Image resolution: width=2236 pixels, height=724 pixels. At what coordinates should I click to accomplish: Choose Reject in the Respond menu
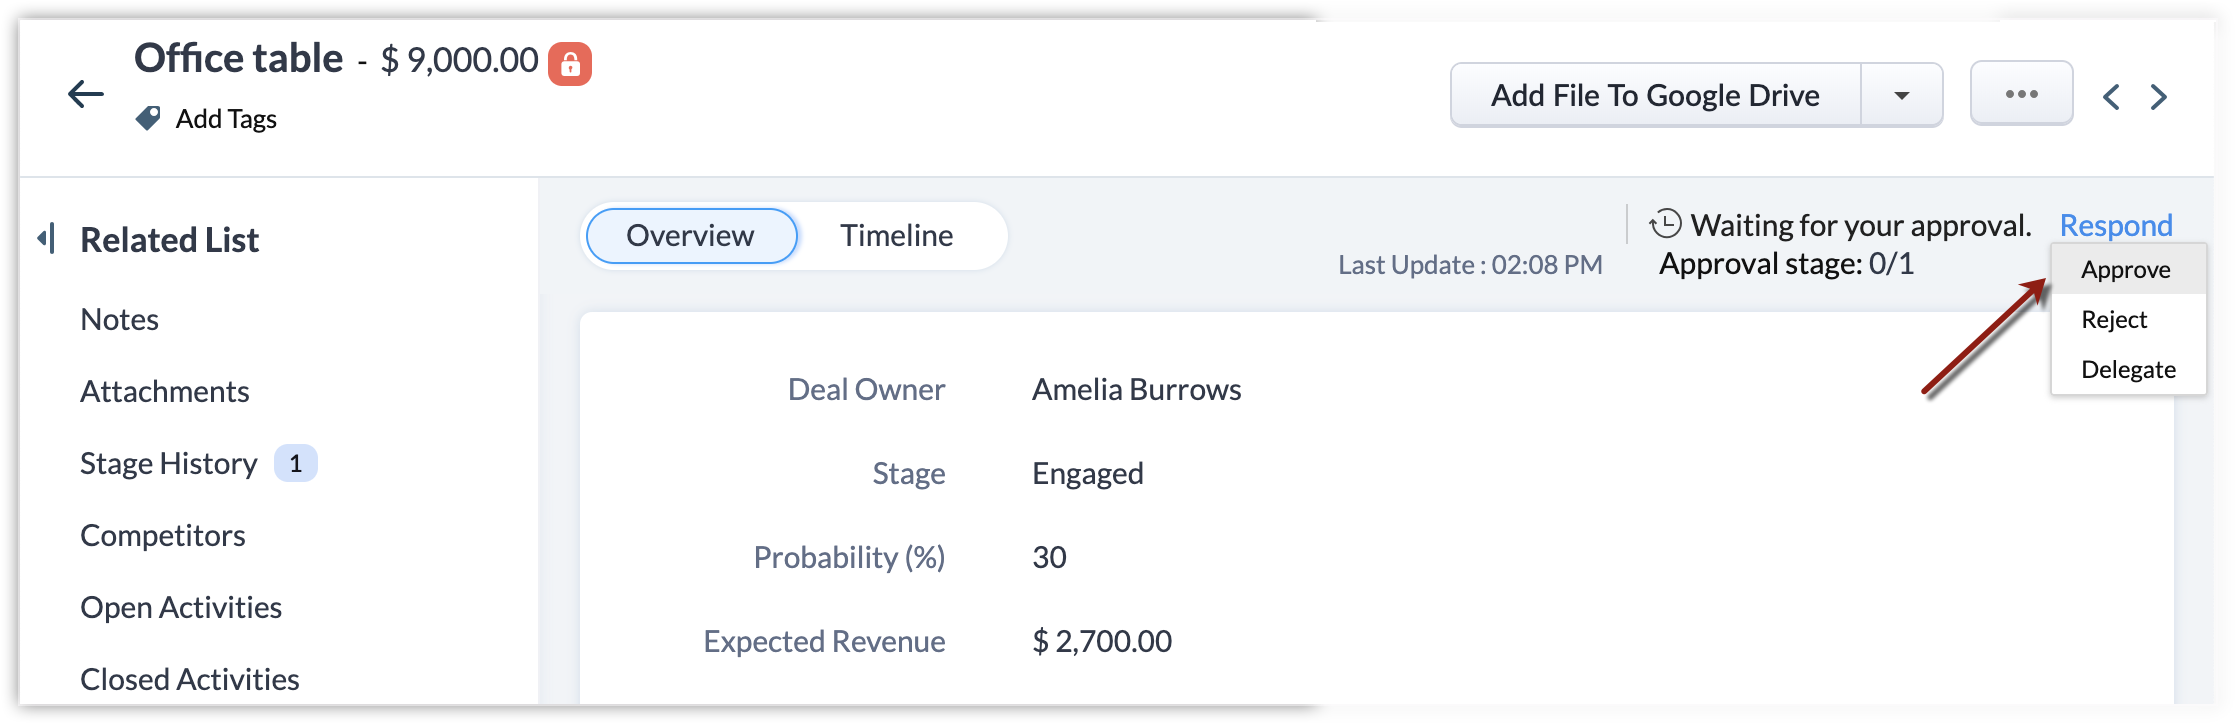(2114, 320)
